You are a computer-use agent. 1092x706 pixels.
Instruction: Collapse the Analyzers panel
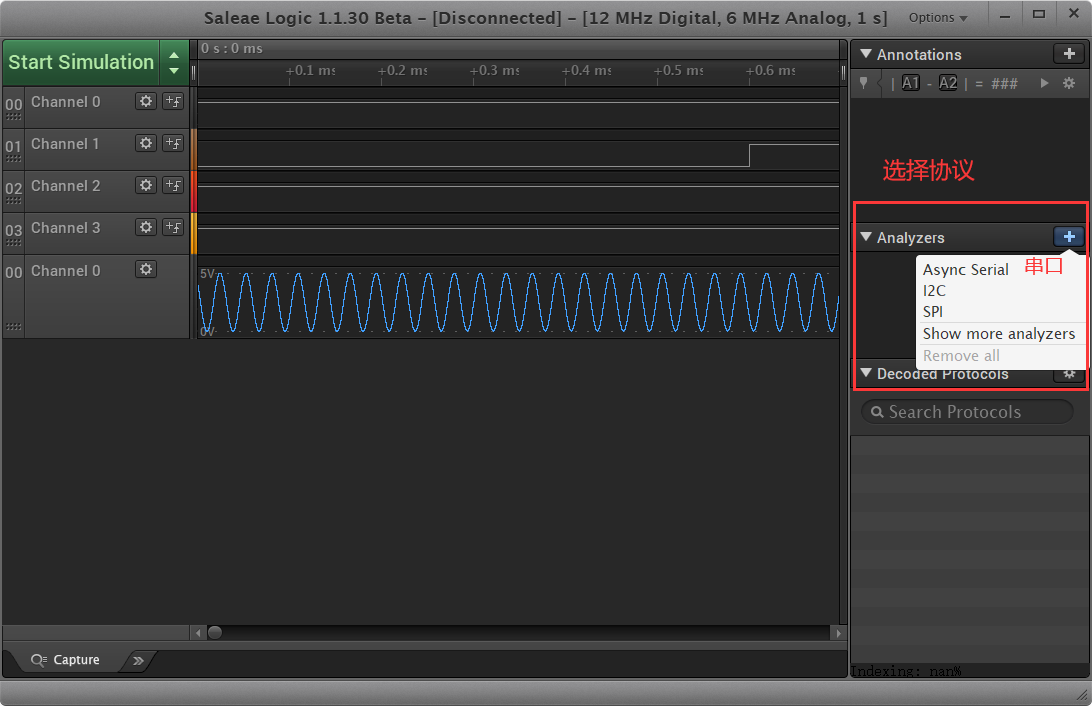pos(866,237)
